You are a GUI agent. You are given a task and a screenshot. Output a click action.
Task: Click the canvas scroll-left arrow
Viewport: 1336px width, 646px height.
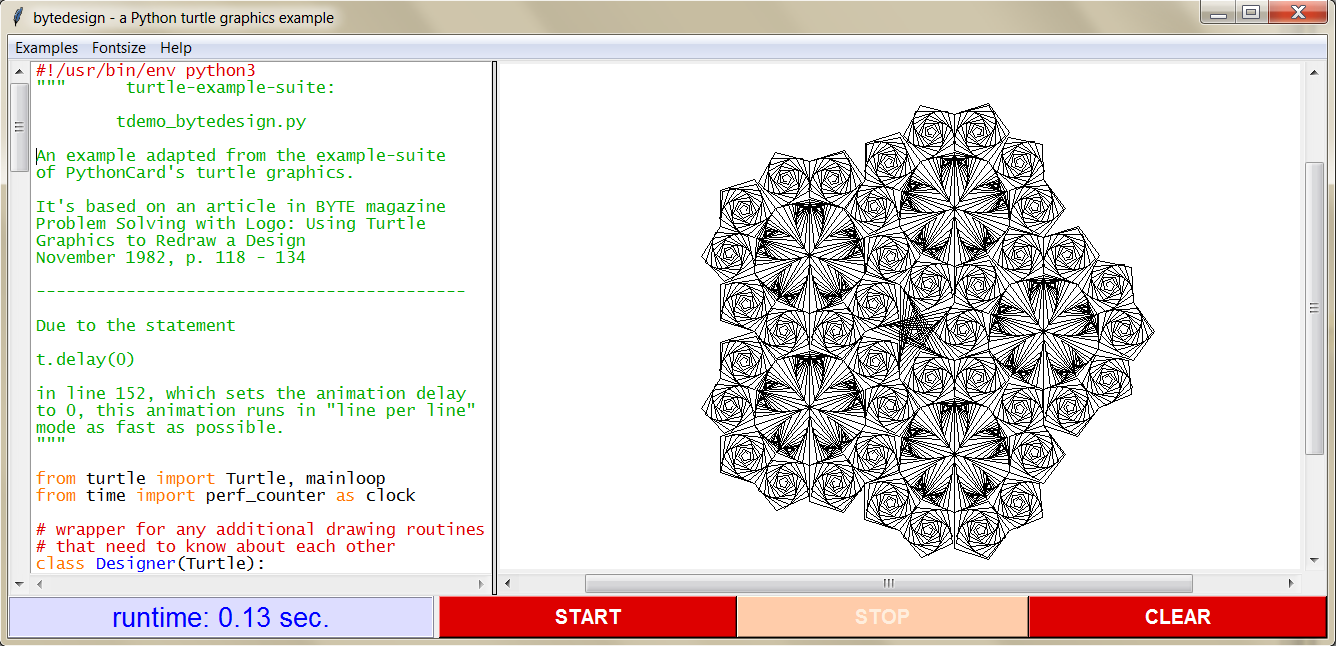pyautogui.click(x=508, y=583)
